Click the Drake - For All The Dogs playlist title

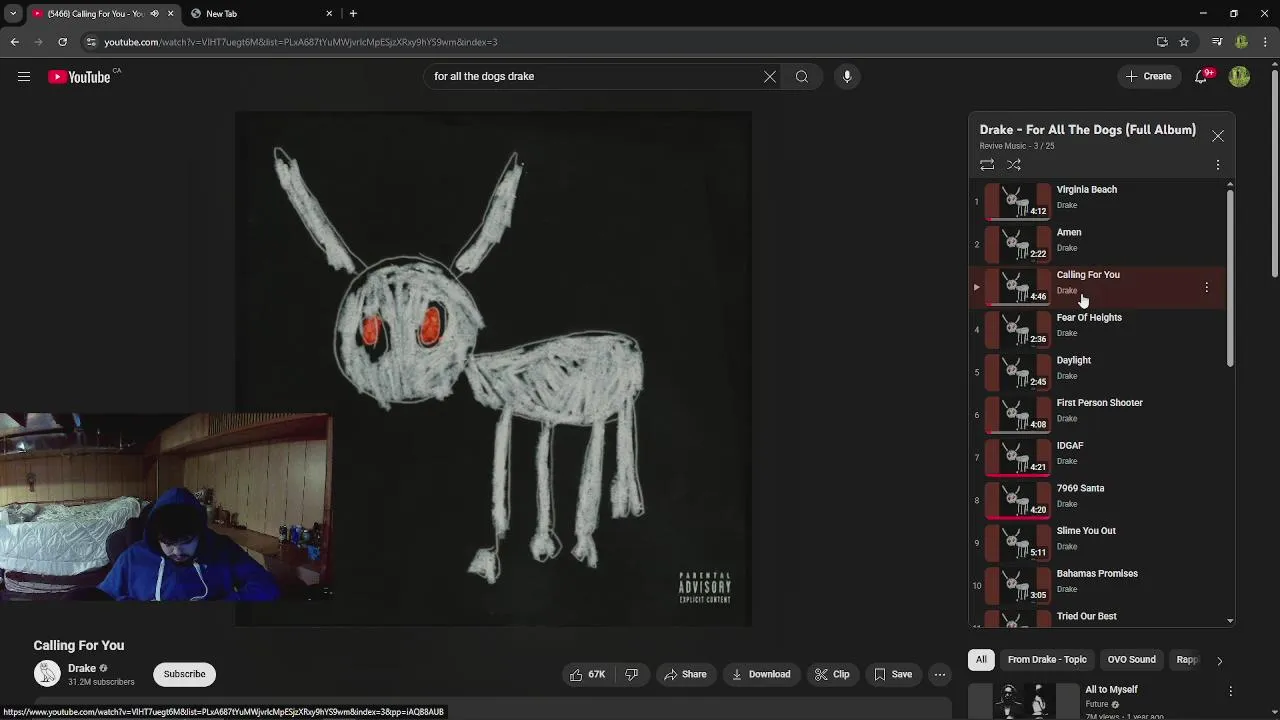(x=1087, y=130)
